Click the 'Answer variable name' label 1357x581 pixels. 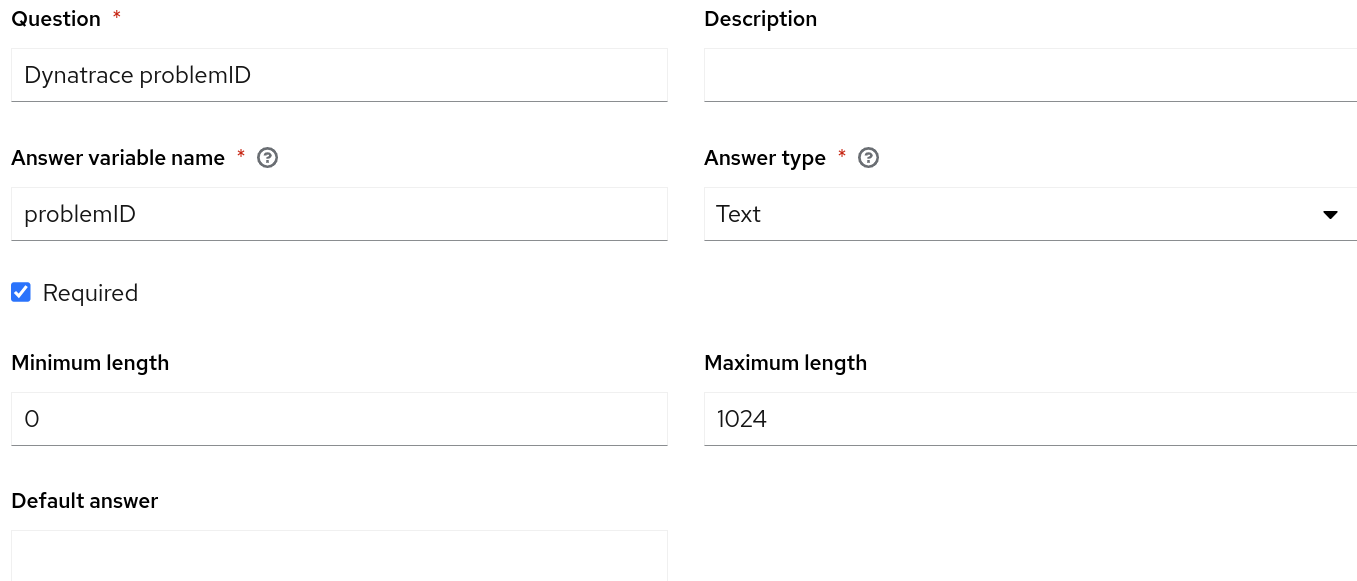pyautogui.click(x=118, y=158)
